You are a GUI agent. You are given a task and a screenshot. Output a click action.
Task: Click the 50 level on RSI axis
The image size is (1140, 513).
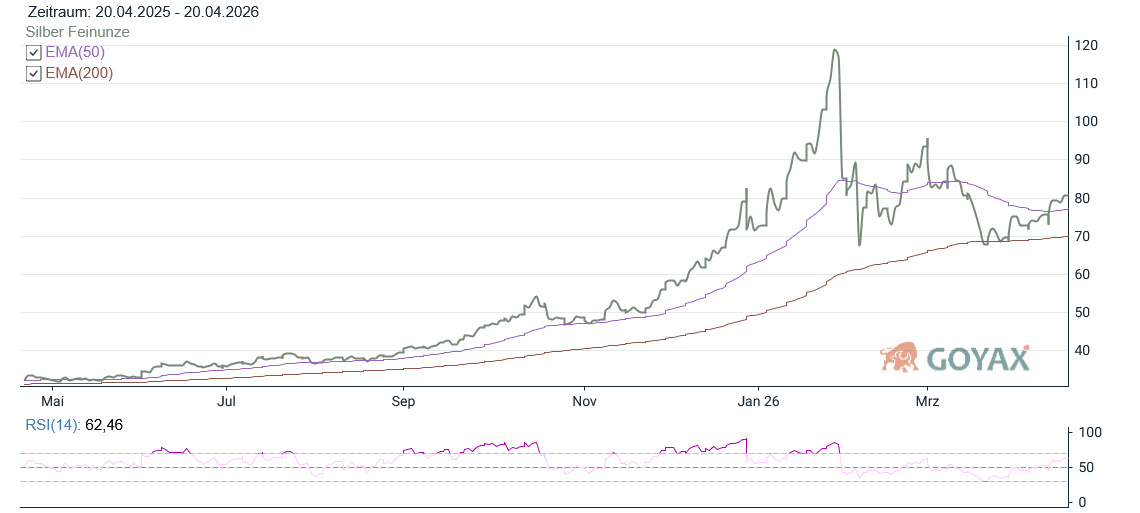pyautogui.click(x=1084, y=467)
